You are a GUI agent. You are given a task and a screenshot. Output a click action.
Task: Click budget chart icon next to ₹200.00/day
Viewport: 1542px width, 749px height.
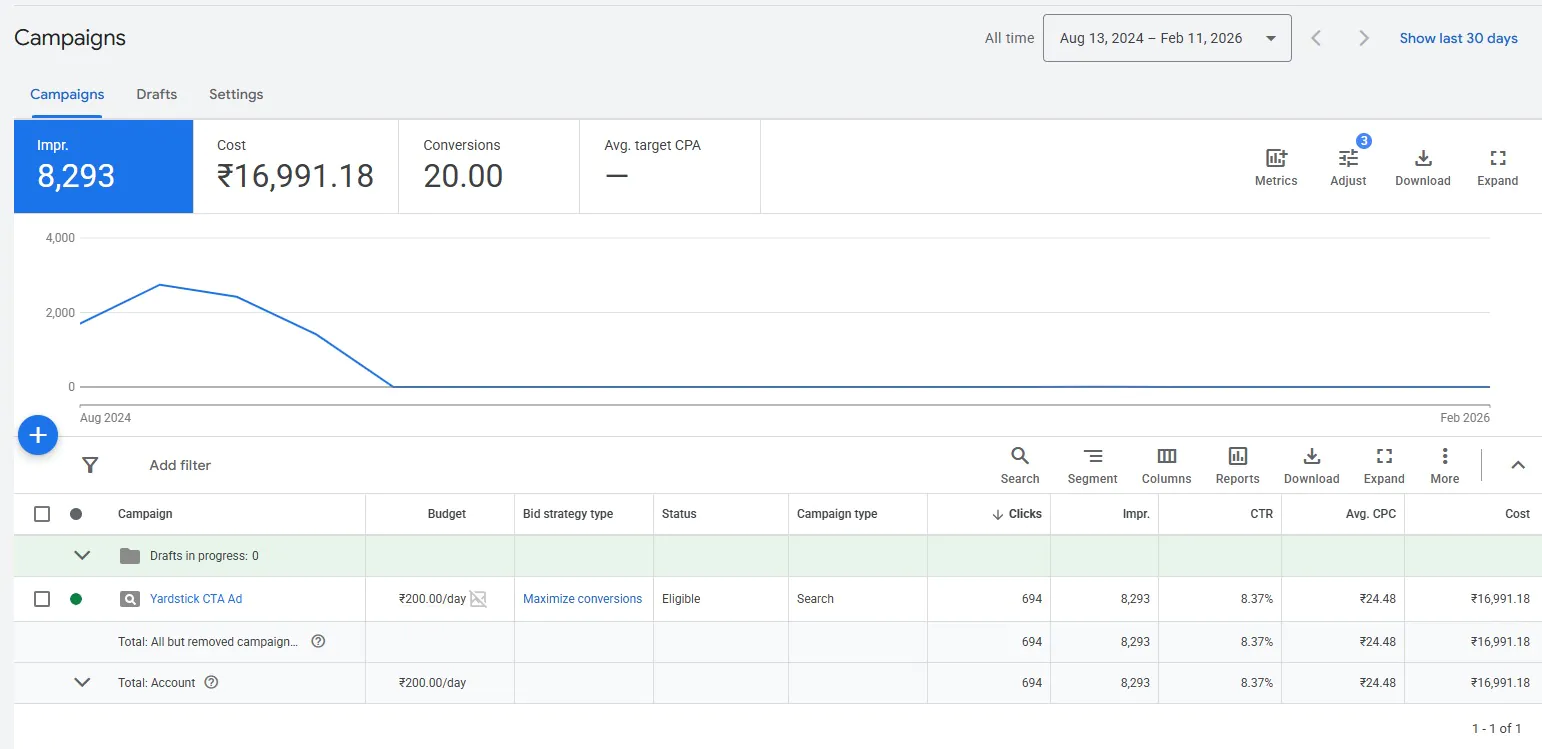coord(478,599)
